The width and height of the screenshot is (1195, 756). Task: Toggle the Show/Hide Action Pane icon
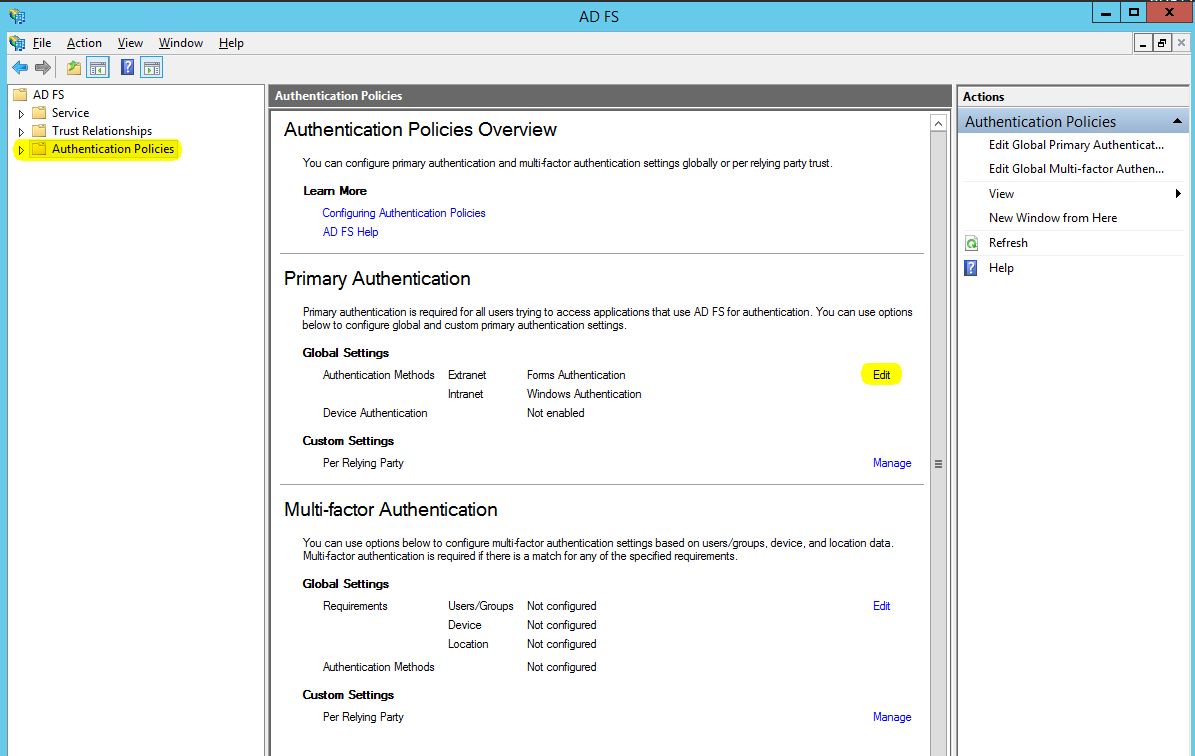tap(152, 68)
